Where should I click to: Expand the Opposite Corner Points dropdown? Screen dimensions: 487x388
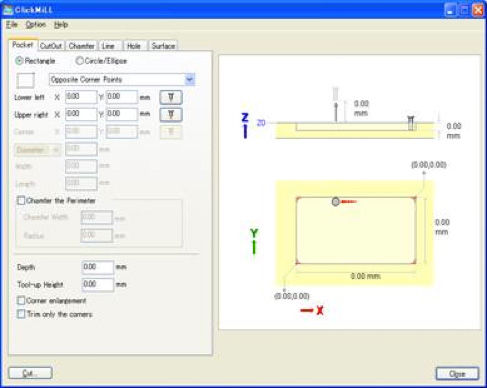190,80
